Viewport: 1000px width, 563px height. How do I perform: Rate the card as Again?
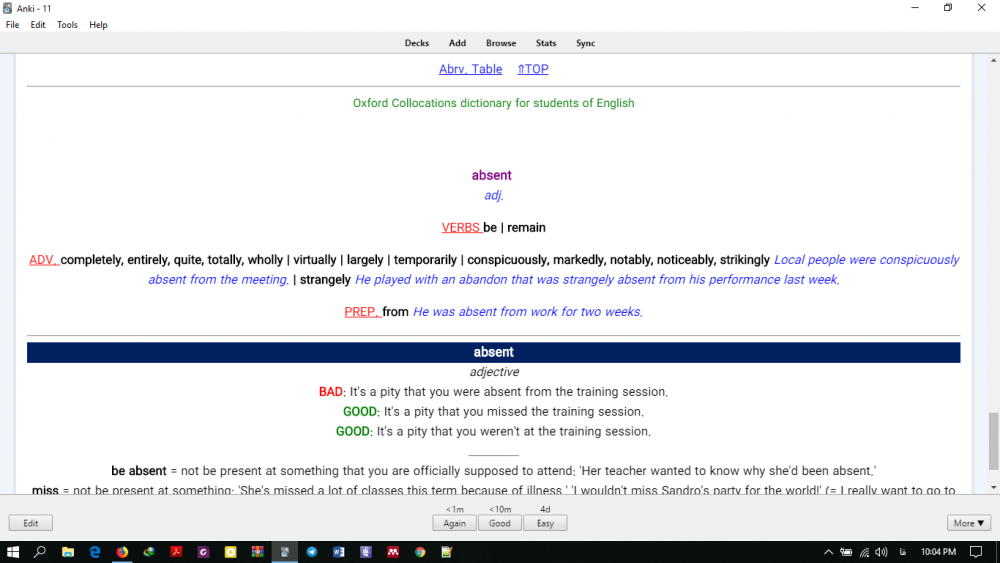point(455,523)
